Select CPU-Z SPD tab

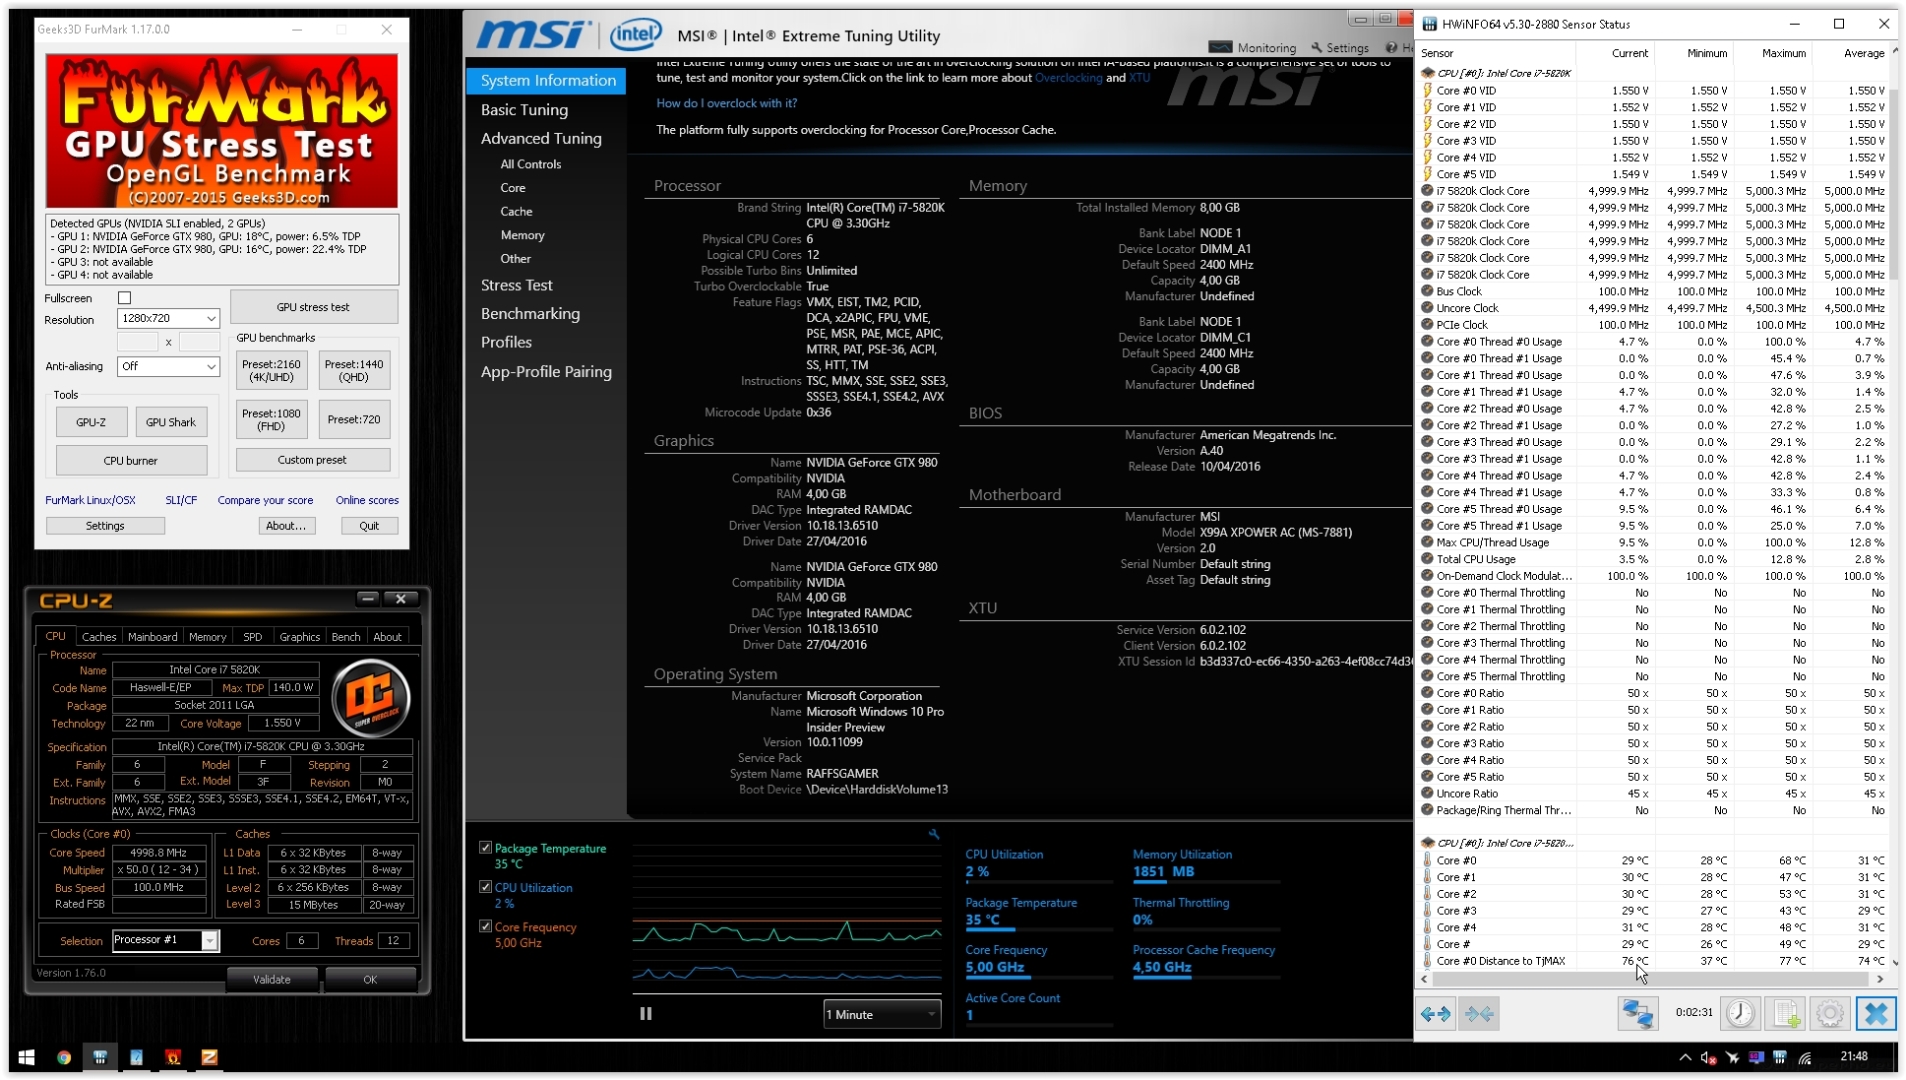(x=253, y=637)
